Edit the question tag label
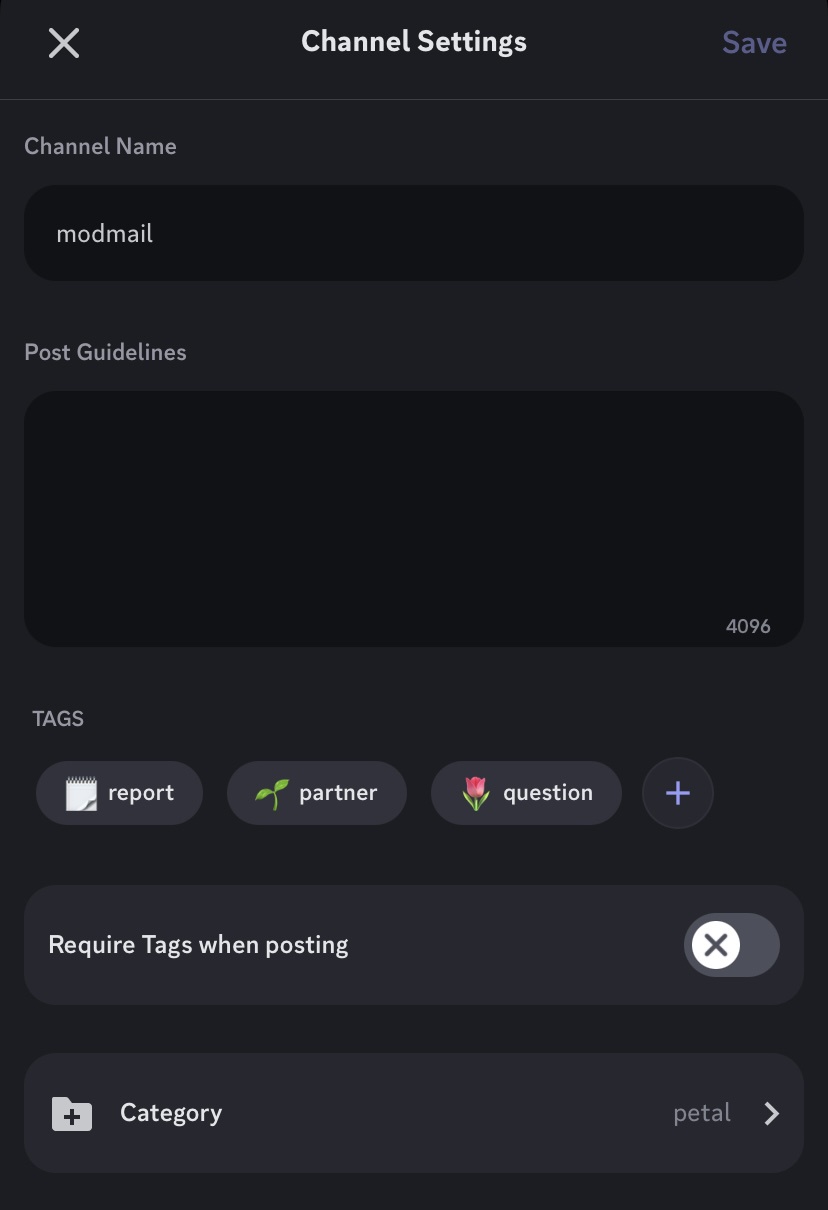This screenshot has height=1210, width=828. tap(548, 793)
